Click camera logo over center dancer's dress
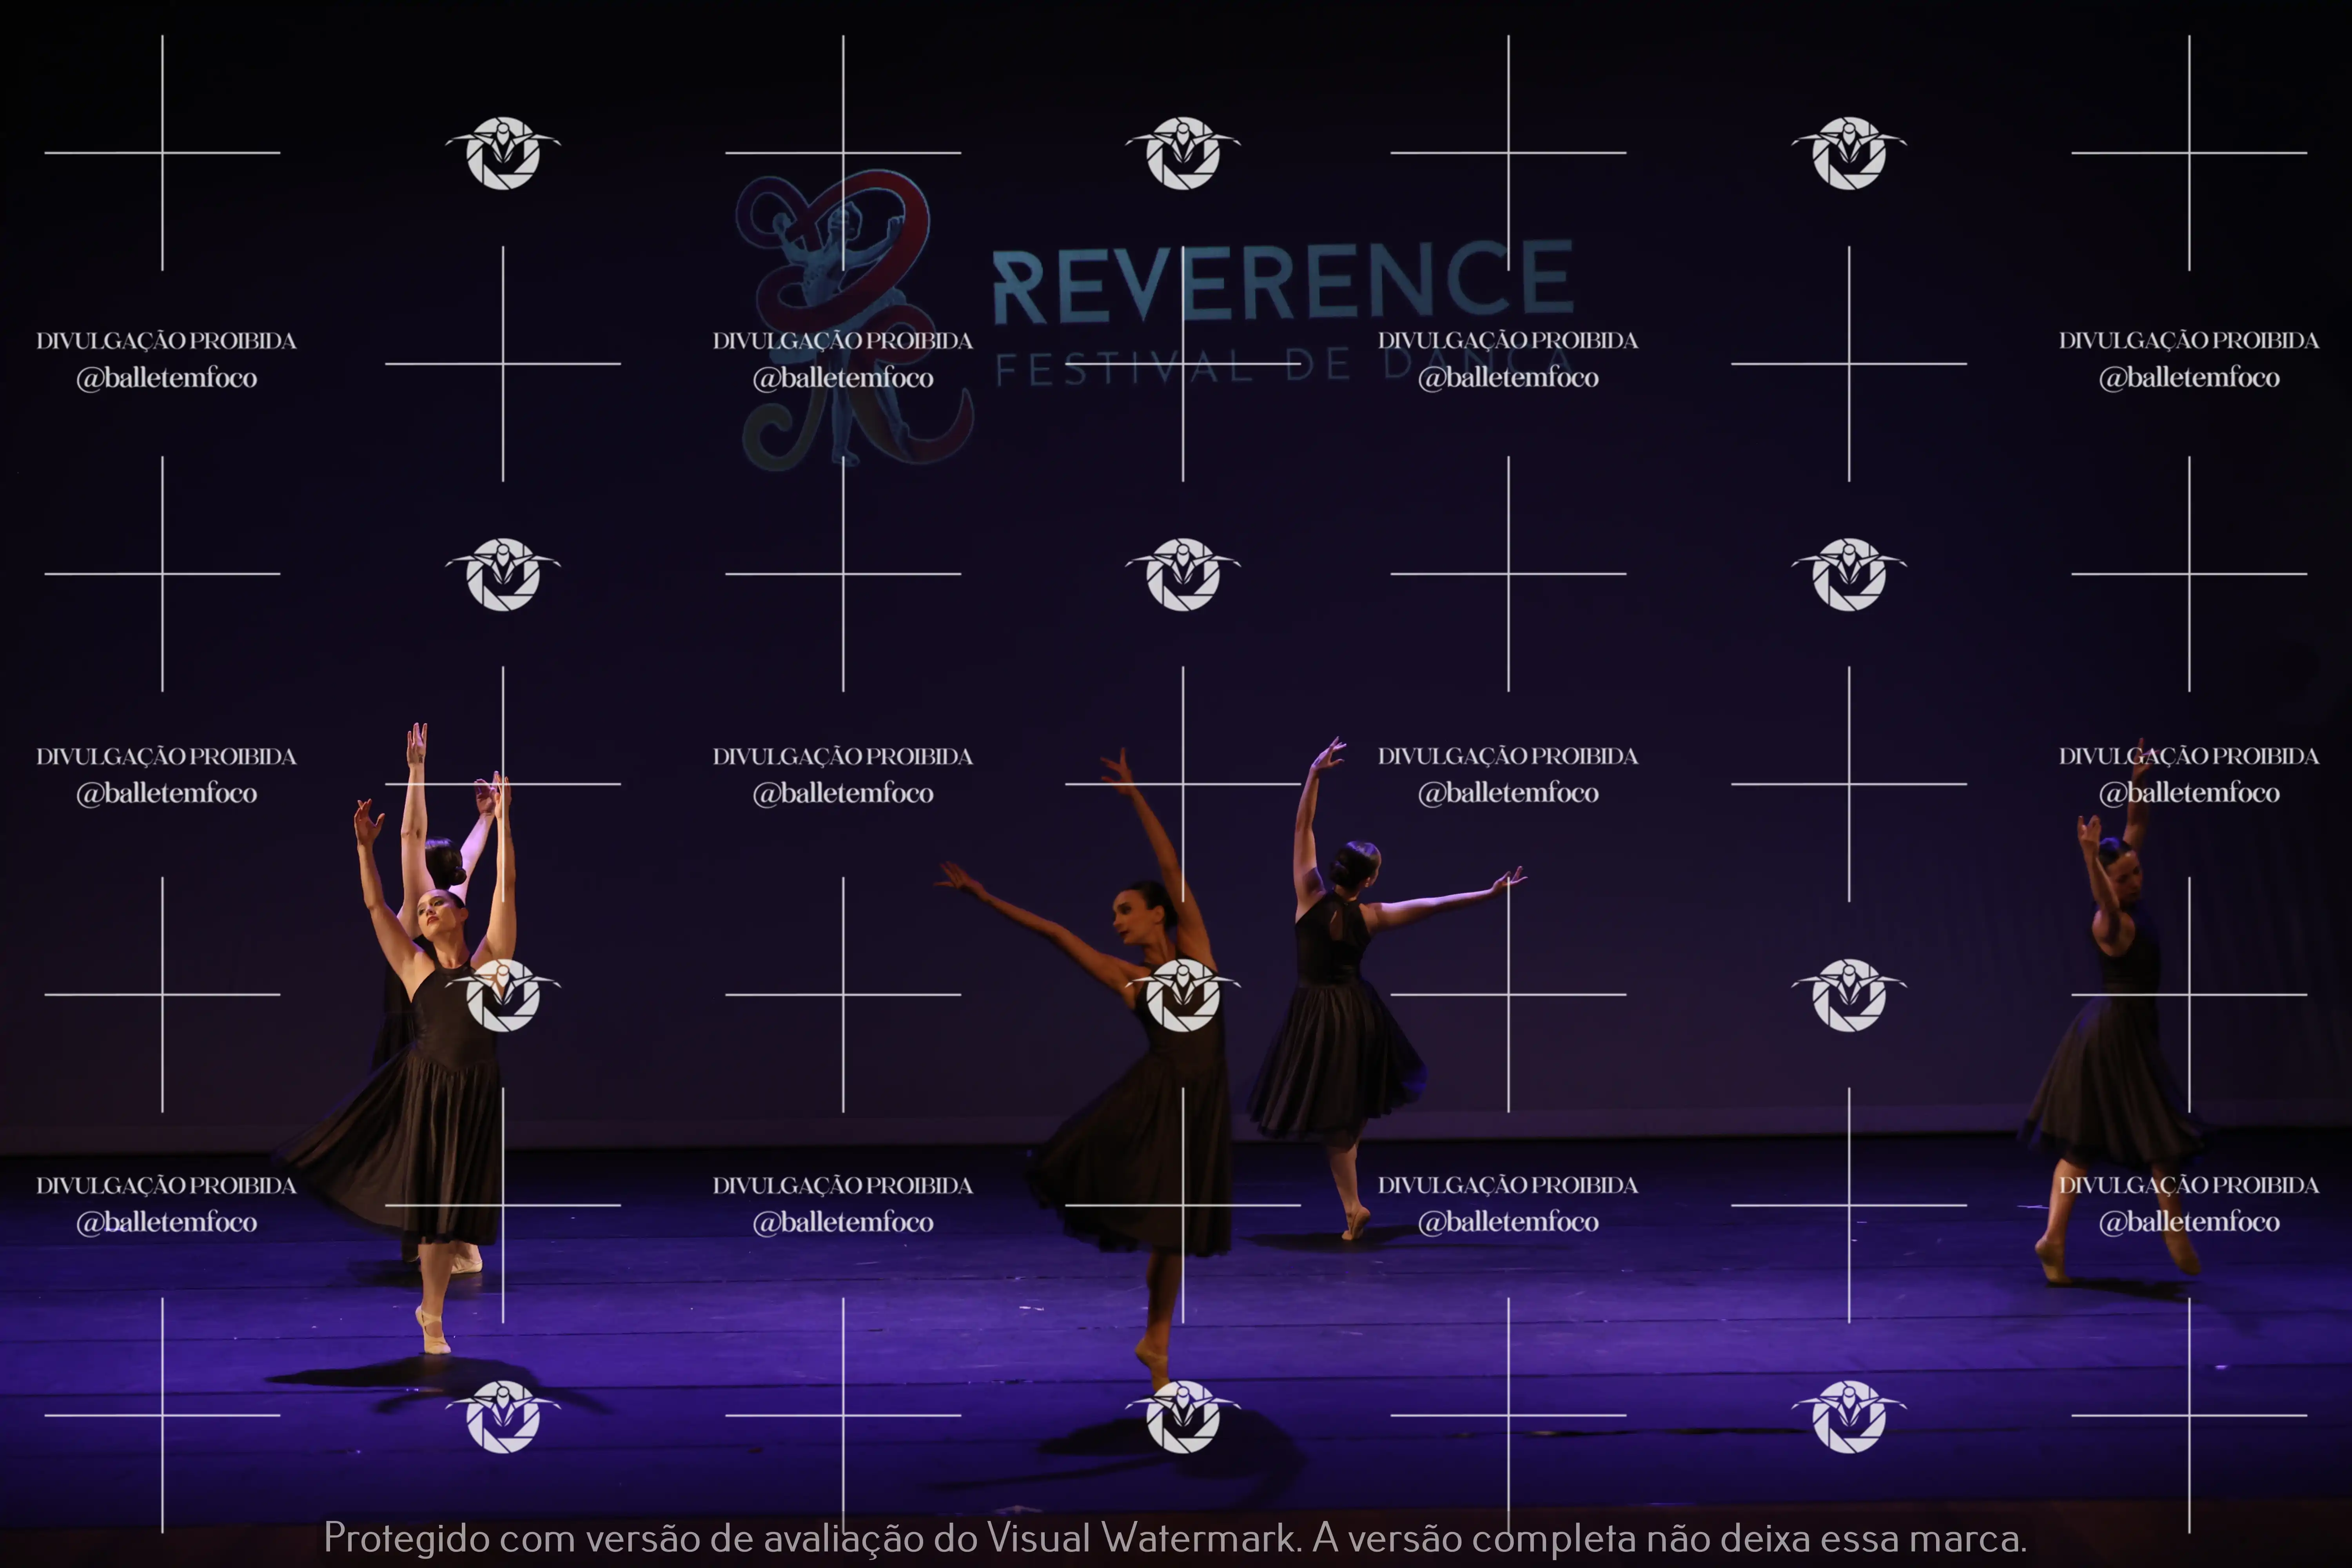 1183,995
